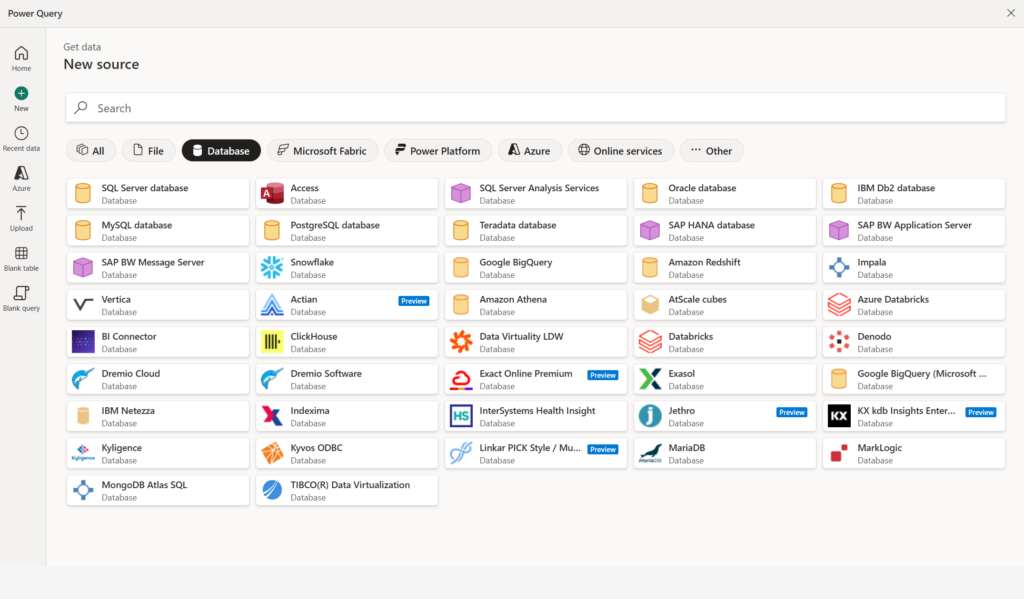Choose Google BigQuery connector

pos(536,268)
